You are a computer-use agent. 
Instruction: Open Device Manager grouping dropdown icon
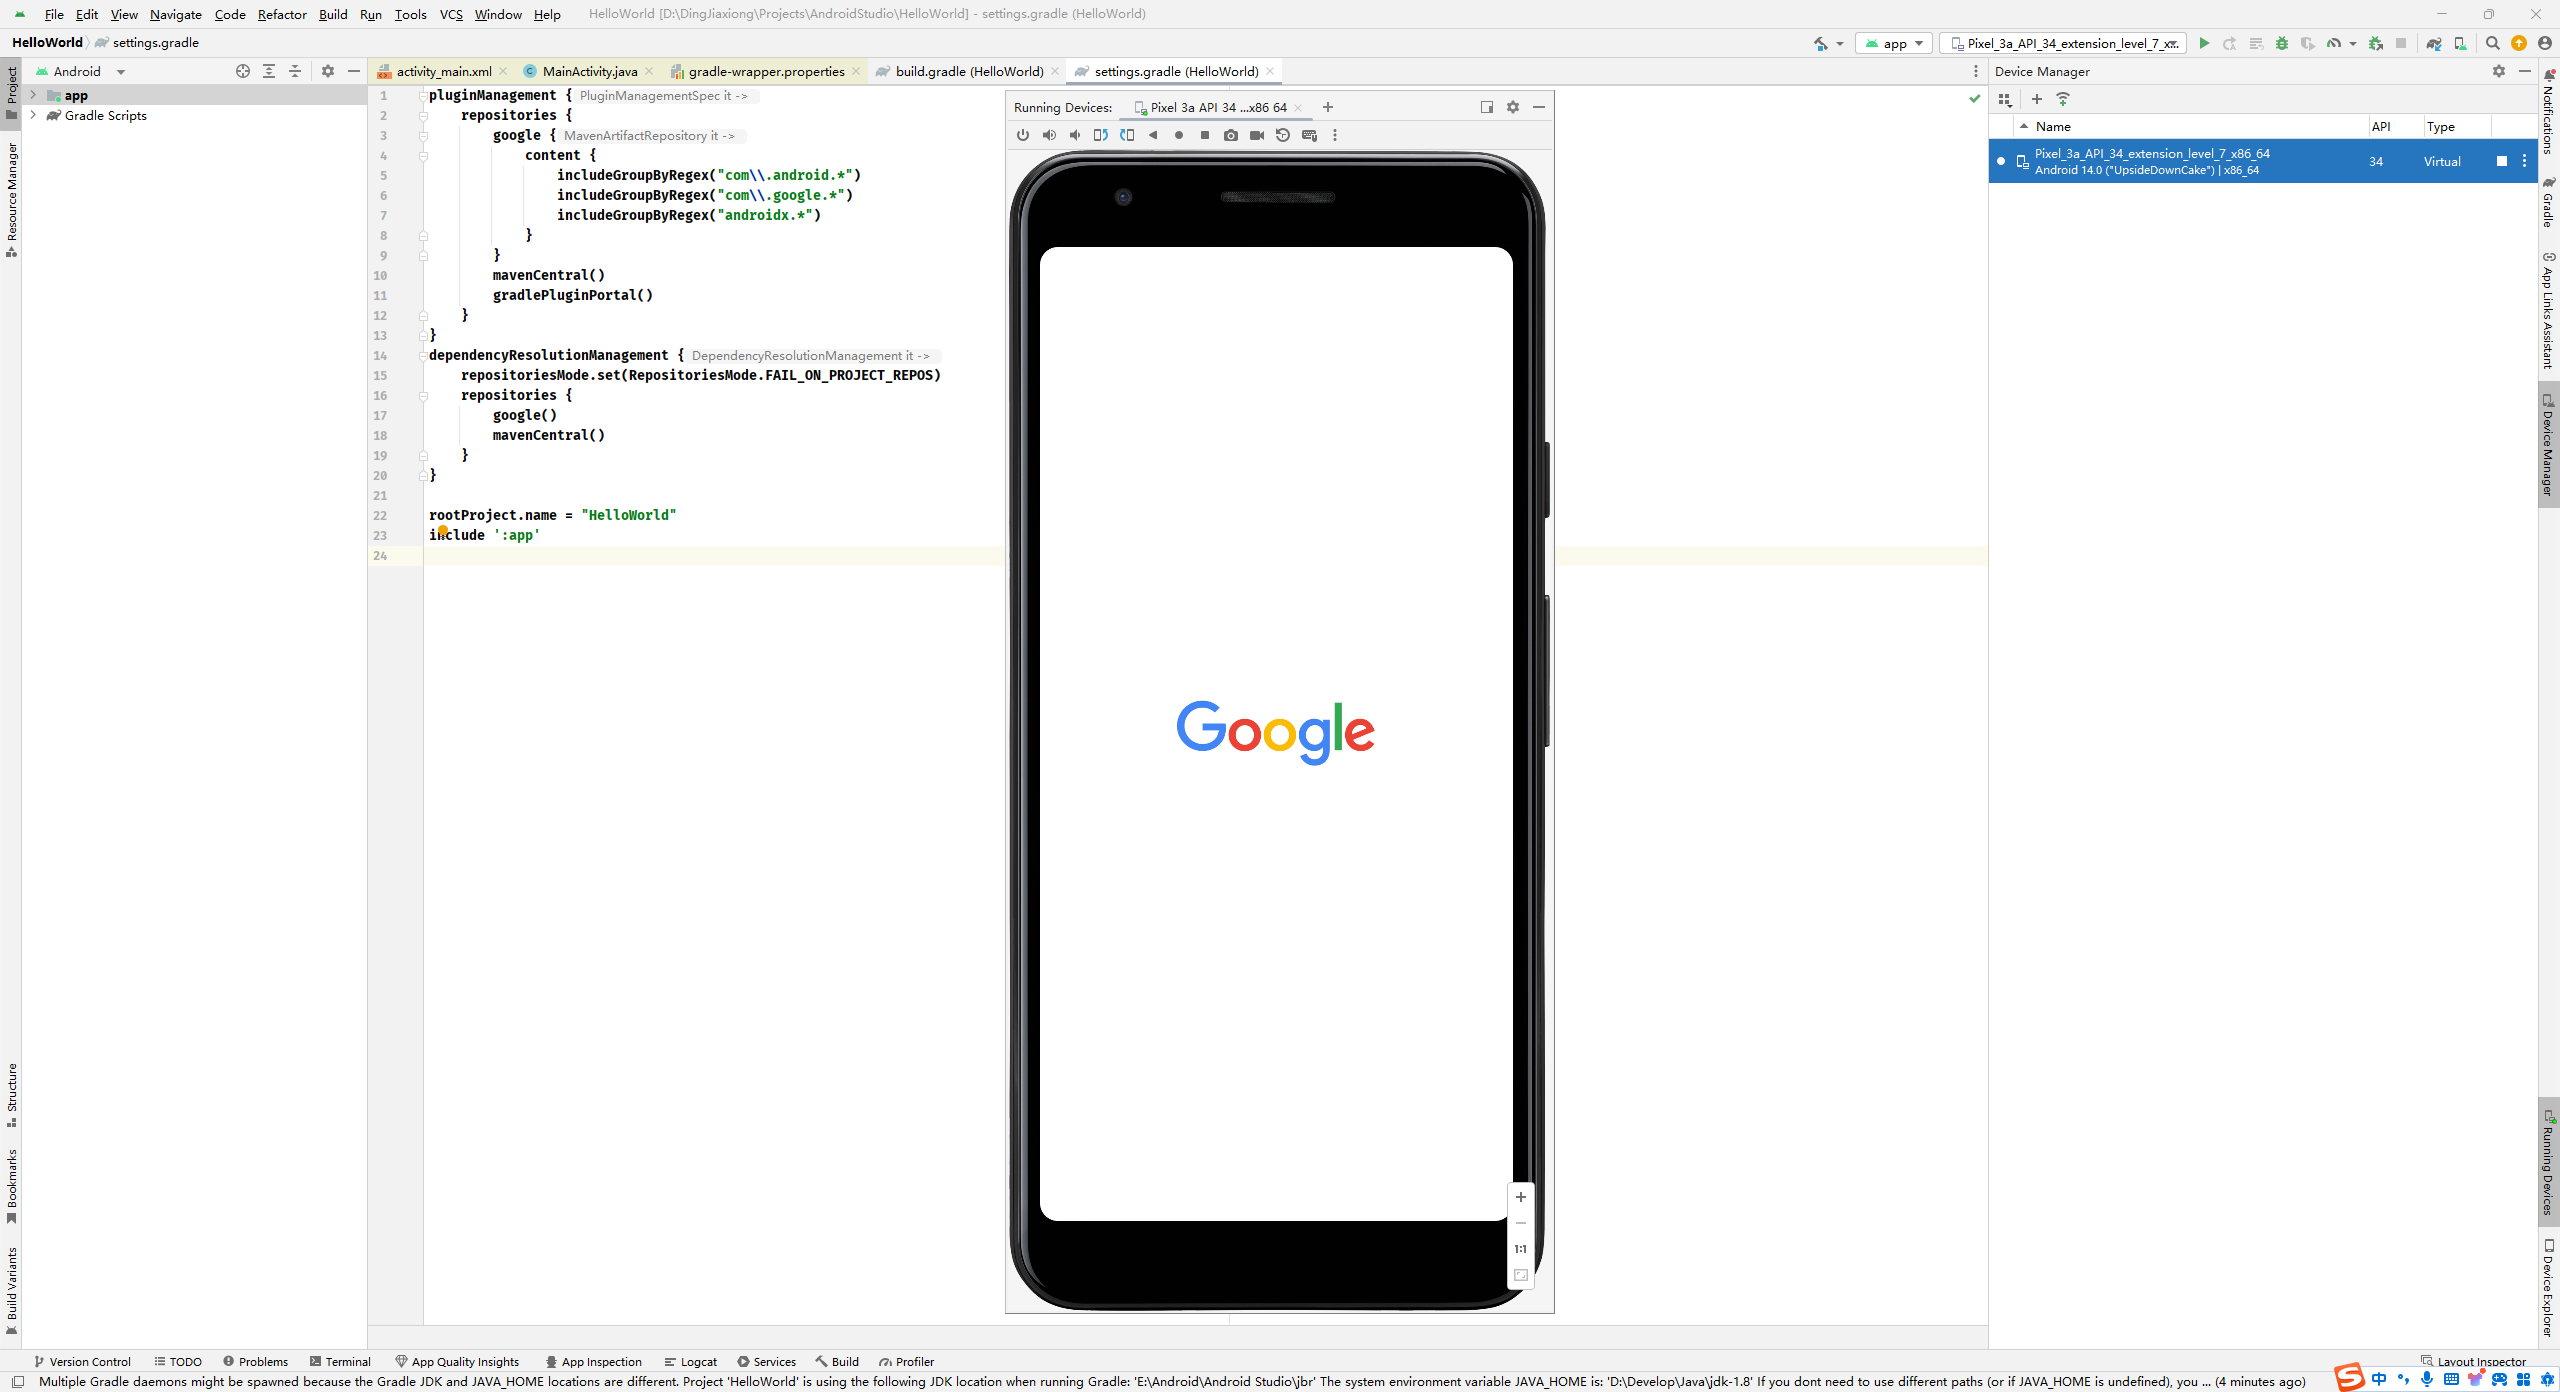(x=2005, y=99)
